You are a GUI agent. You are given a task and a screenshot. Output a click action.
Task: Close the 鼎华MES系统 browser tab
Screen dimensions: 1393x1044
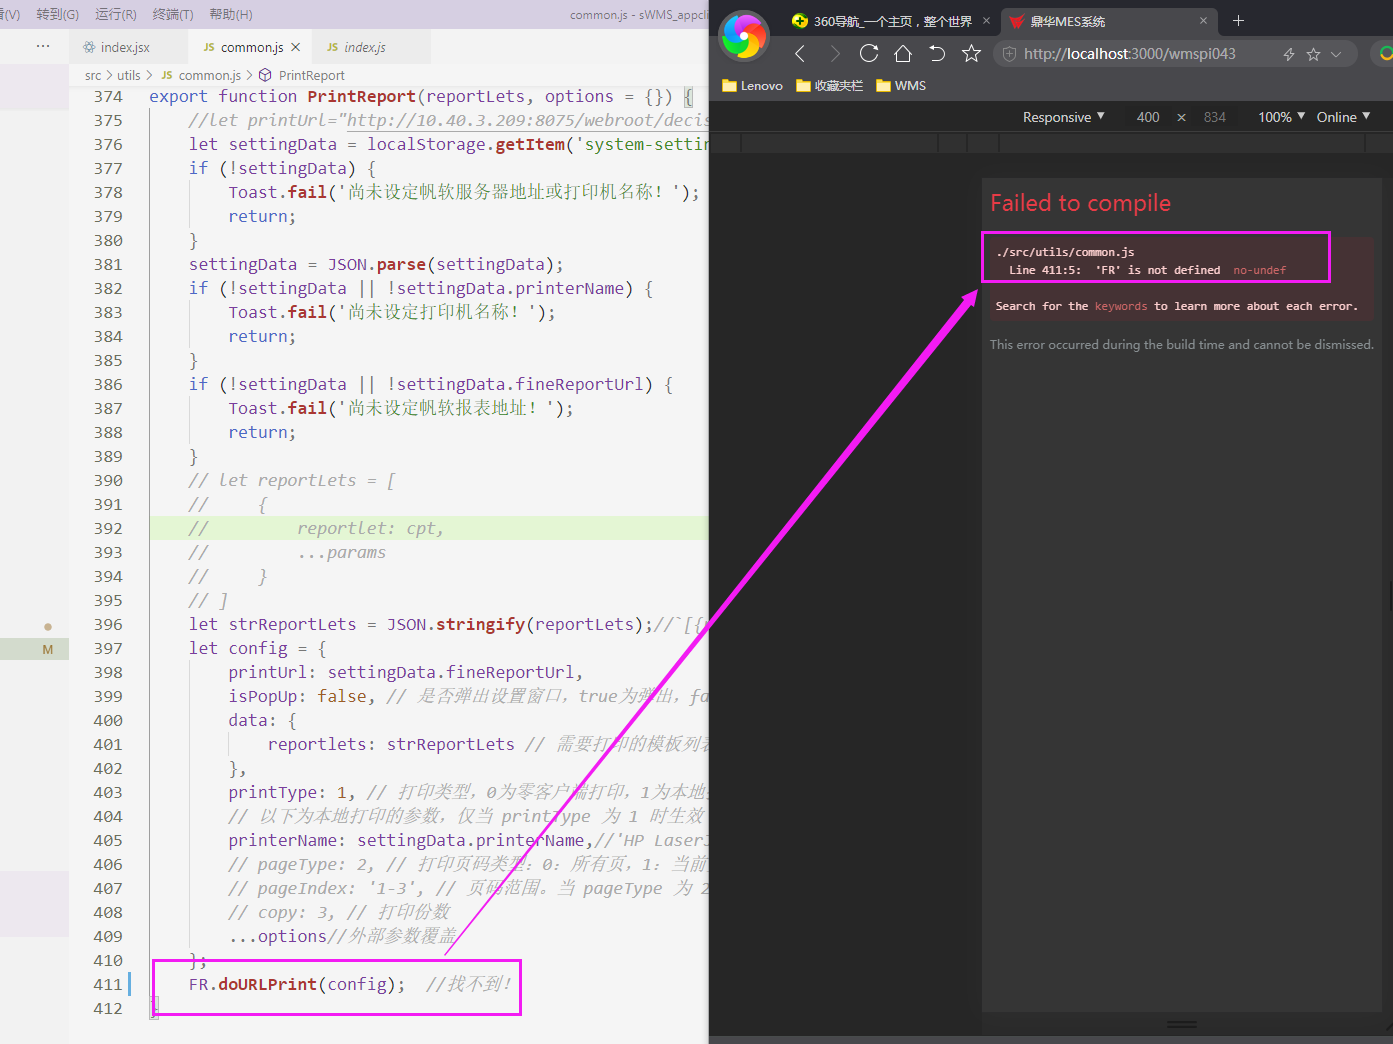[x=1203, y=21]
